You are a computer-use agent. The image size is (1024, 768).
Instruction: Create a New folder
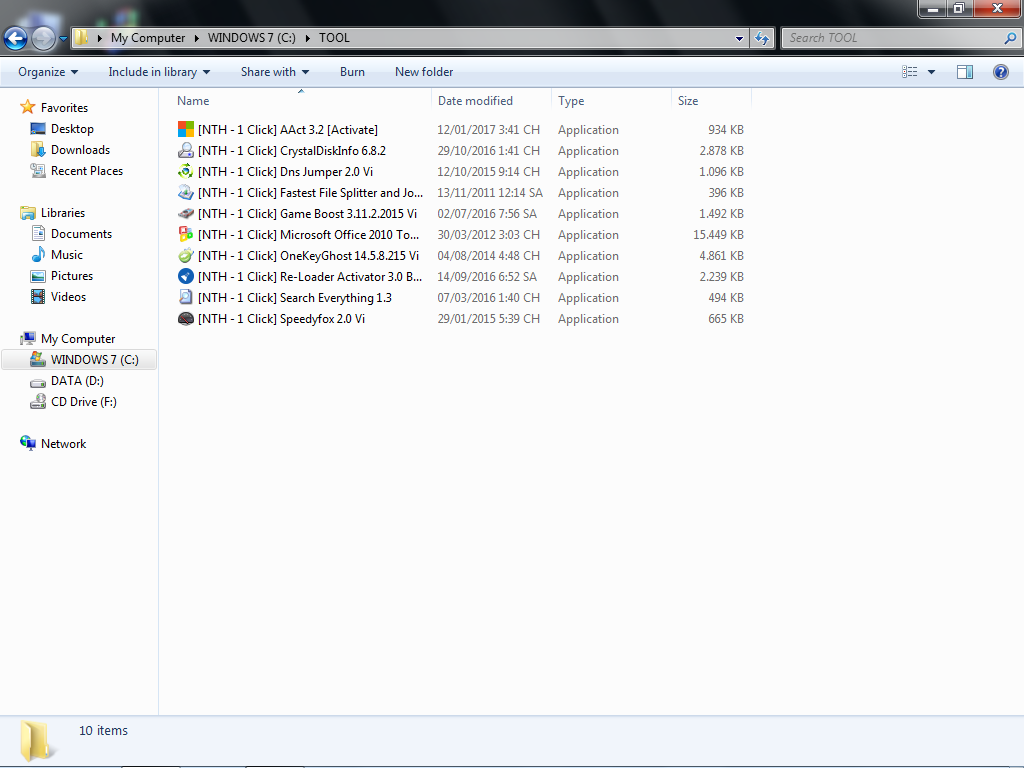click(x=424, y=72)
